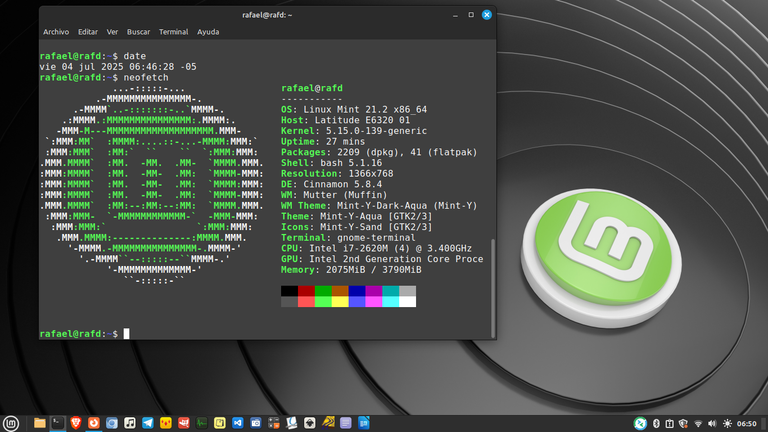768x432 pixels.
Task: Launch the calculator icon in the panel
Action: [274, 423]
